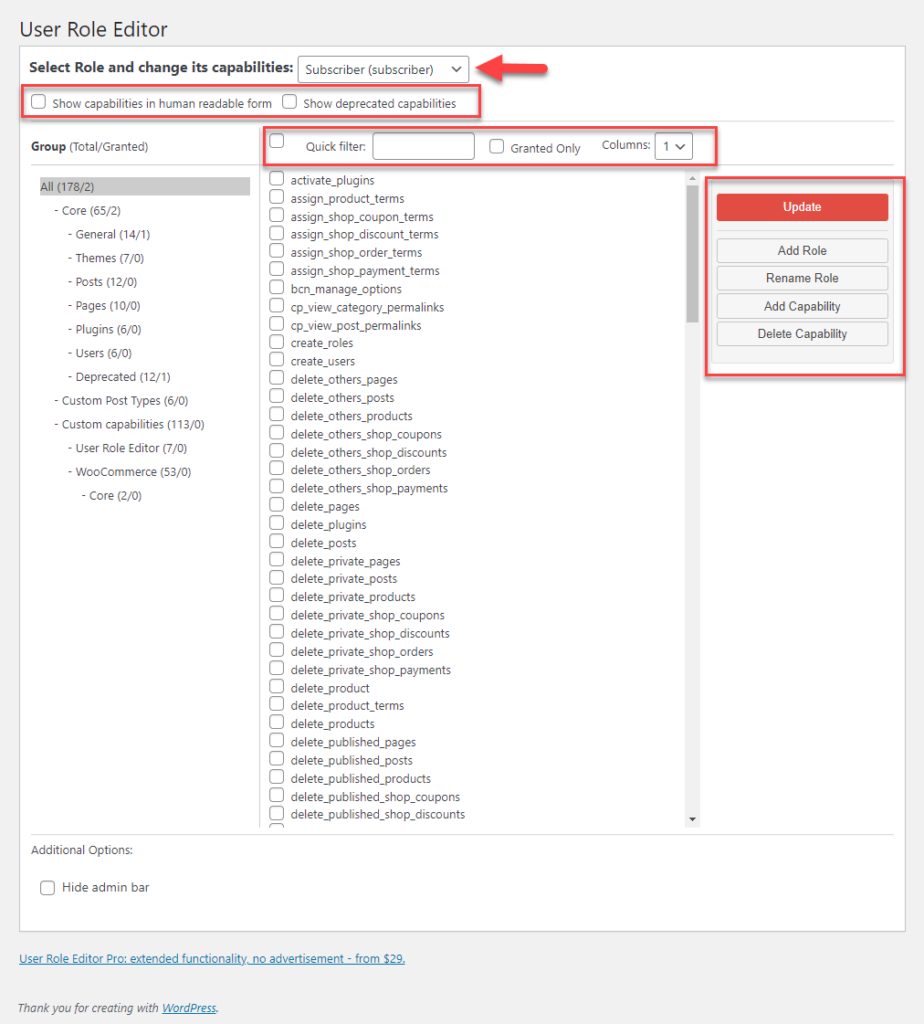Viewport: 924px width, 1024px height.
Task: Click the delete_pages label
Action: pyautogui.click(x=325, y=507)
